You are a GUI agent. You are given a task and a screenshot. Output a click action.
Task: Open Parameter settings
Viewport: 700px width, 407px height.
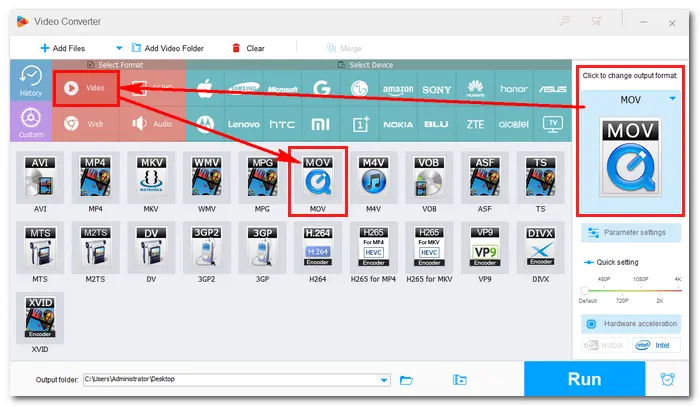coord(630,233)
